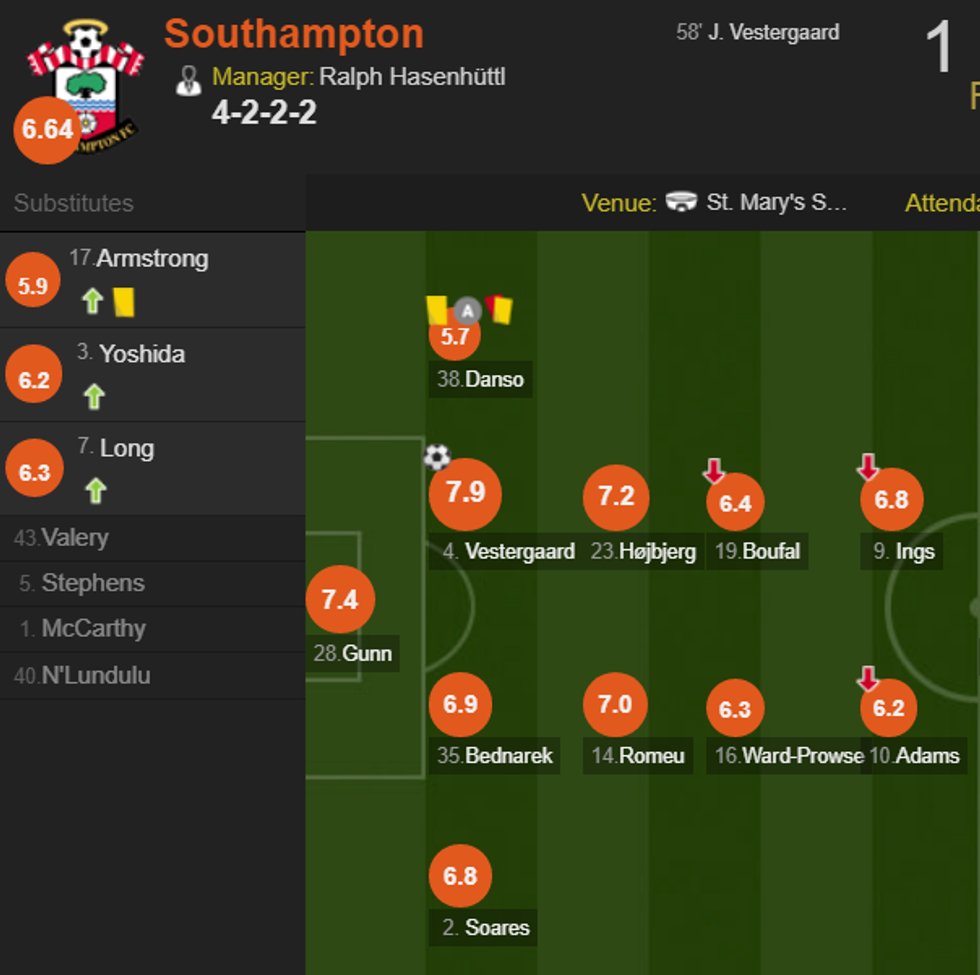Click the red substituted-off arrow on Adams
This screenshot has width=980, height=975.
click(x=867, y=679)
